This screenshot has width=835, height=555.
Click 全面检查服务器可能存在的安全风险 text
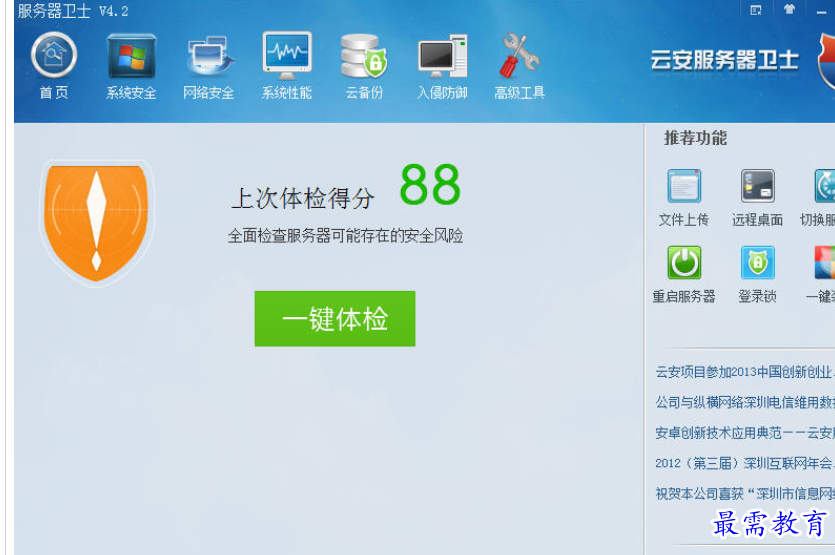(345, 235)
